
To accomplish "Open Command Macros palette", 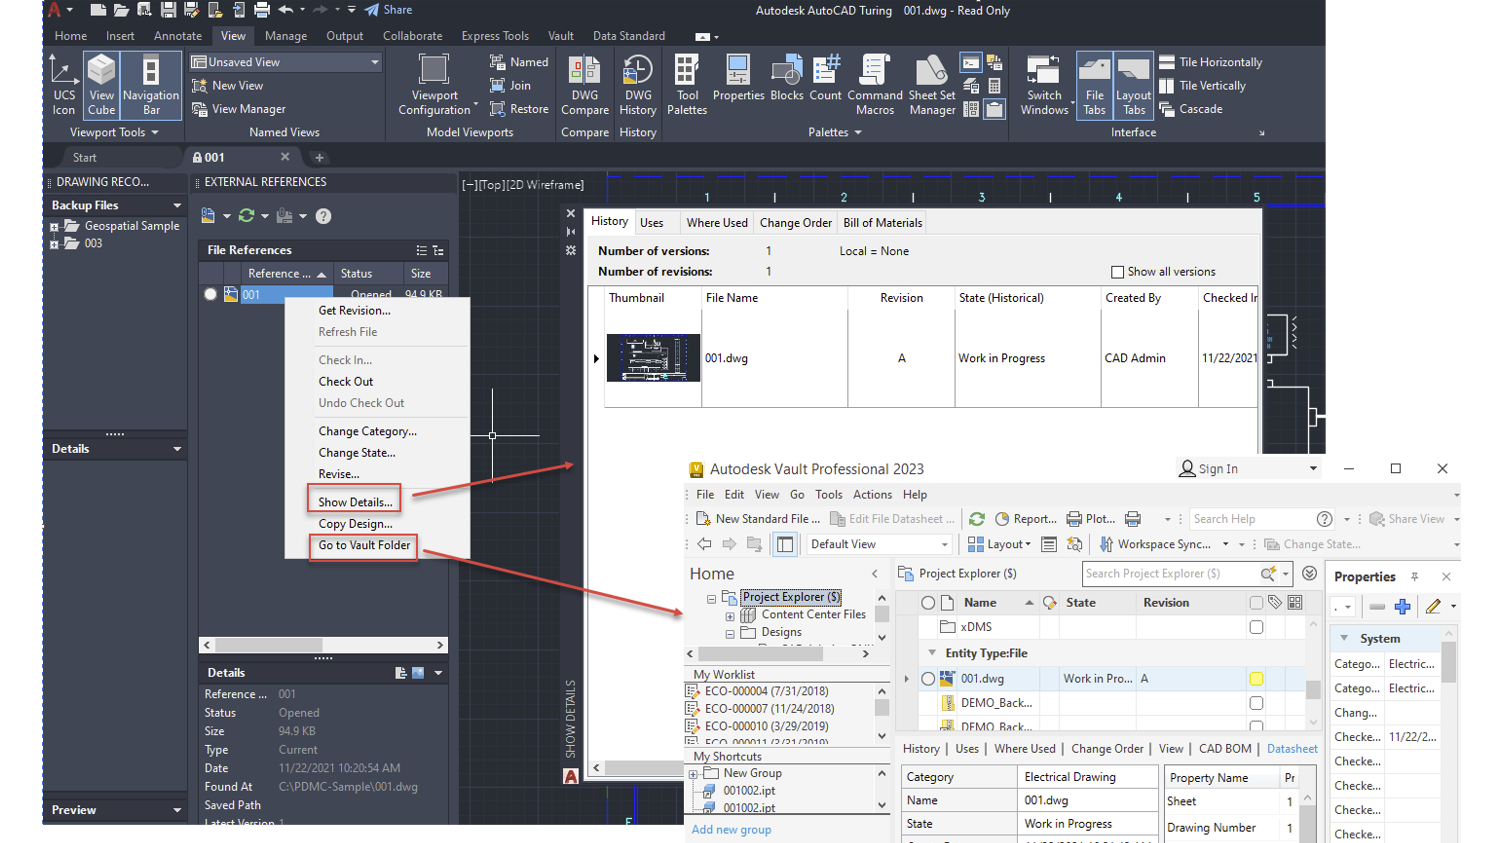I will tap(875, 85).
